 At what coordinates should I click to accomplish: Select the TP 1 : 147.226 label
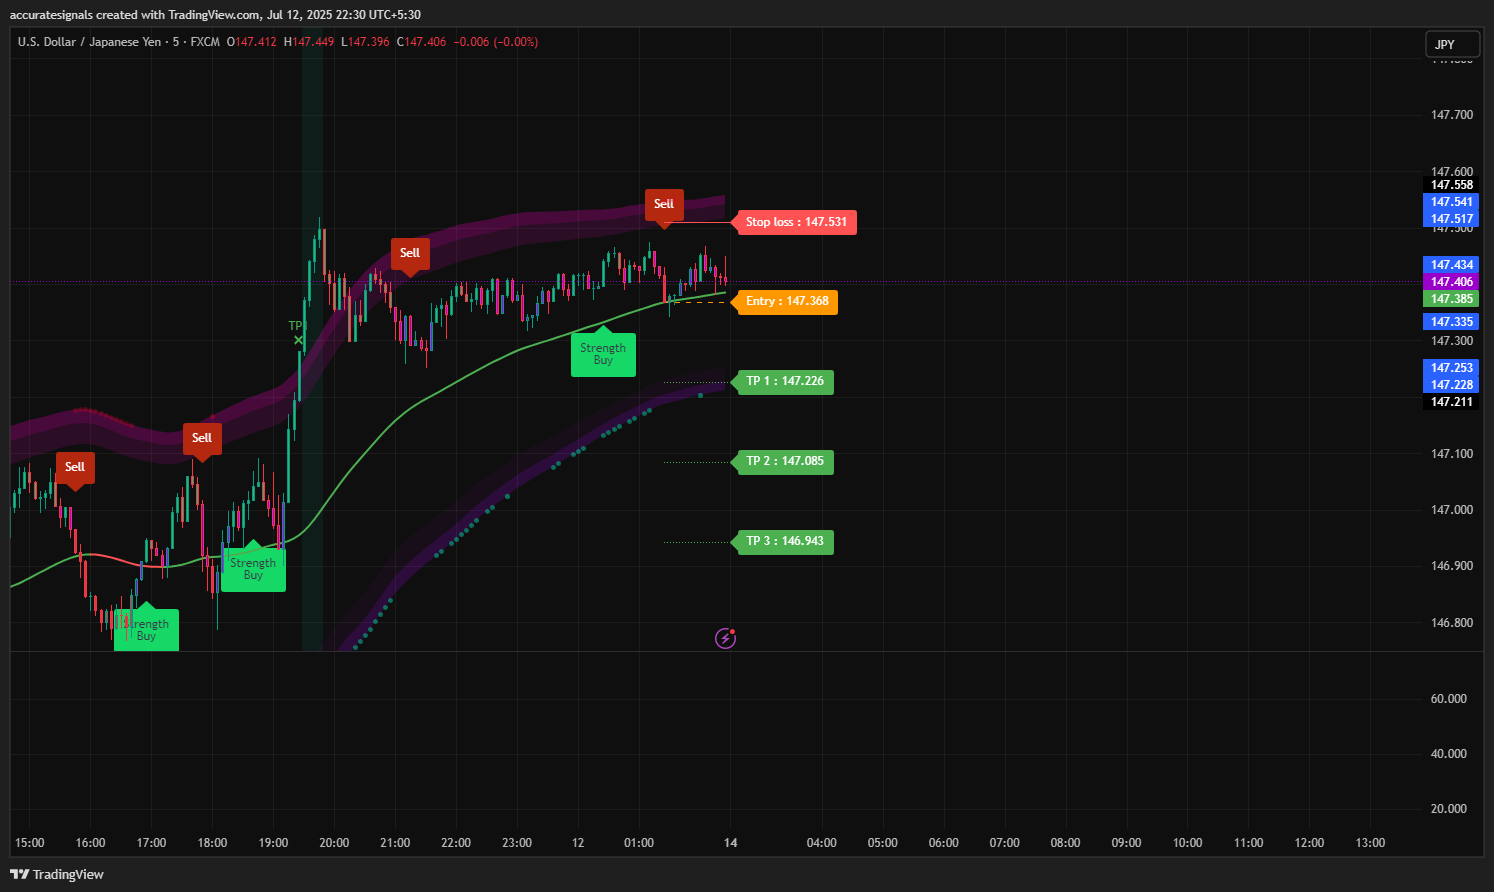[784, 381]
